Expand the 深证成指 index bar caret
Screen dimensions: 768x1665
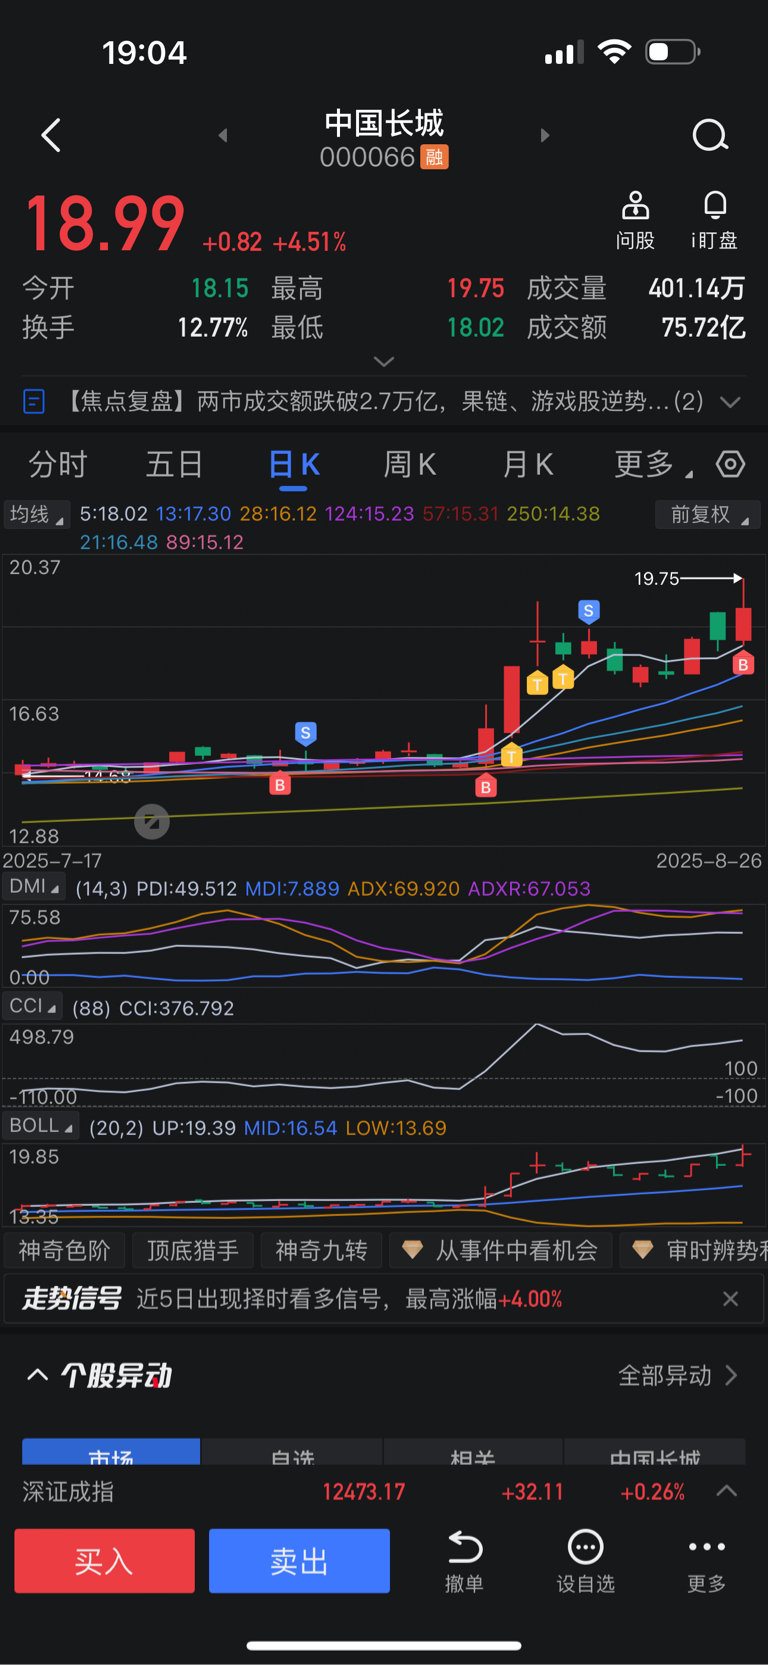click(x=727, y=1491)
